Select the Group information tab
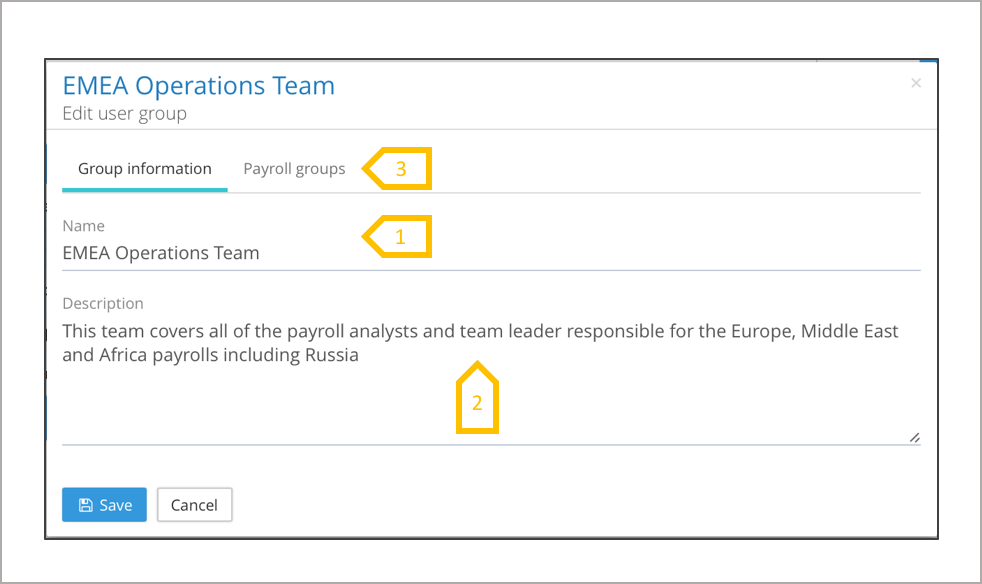This screenshot has height=584, width=982. [x=145, y=169]
